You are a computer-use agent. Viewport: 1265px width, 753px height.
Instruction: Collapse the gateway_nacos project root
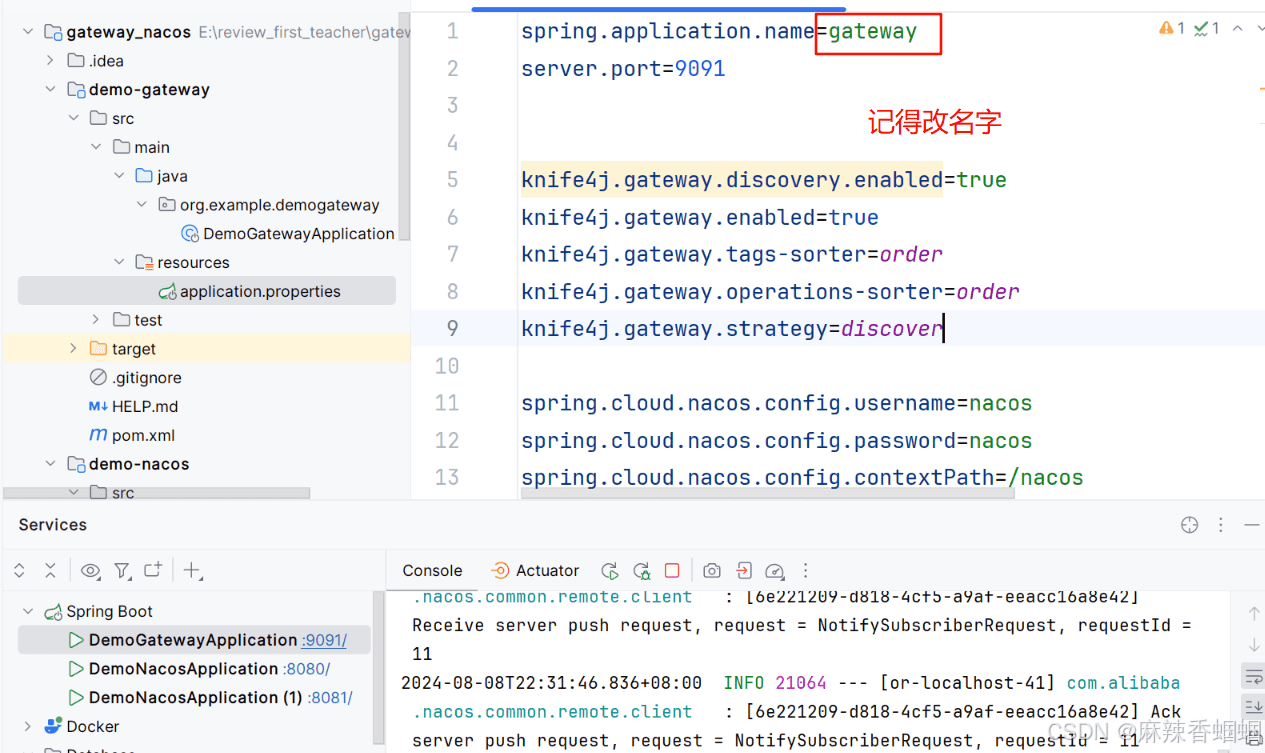[27, 32]
